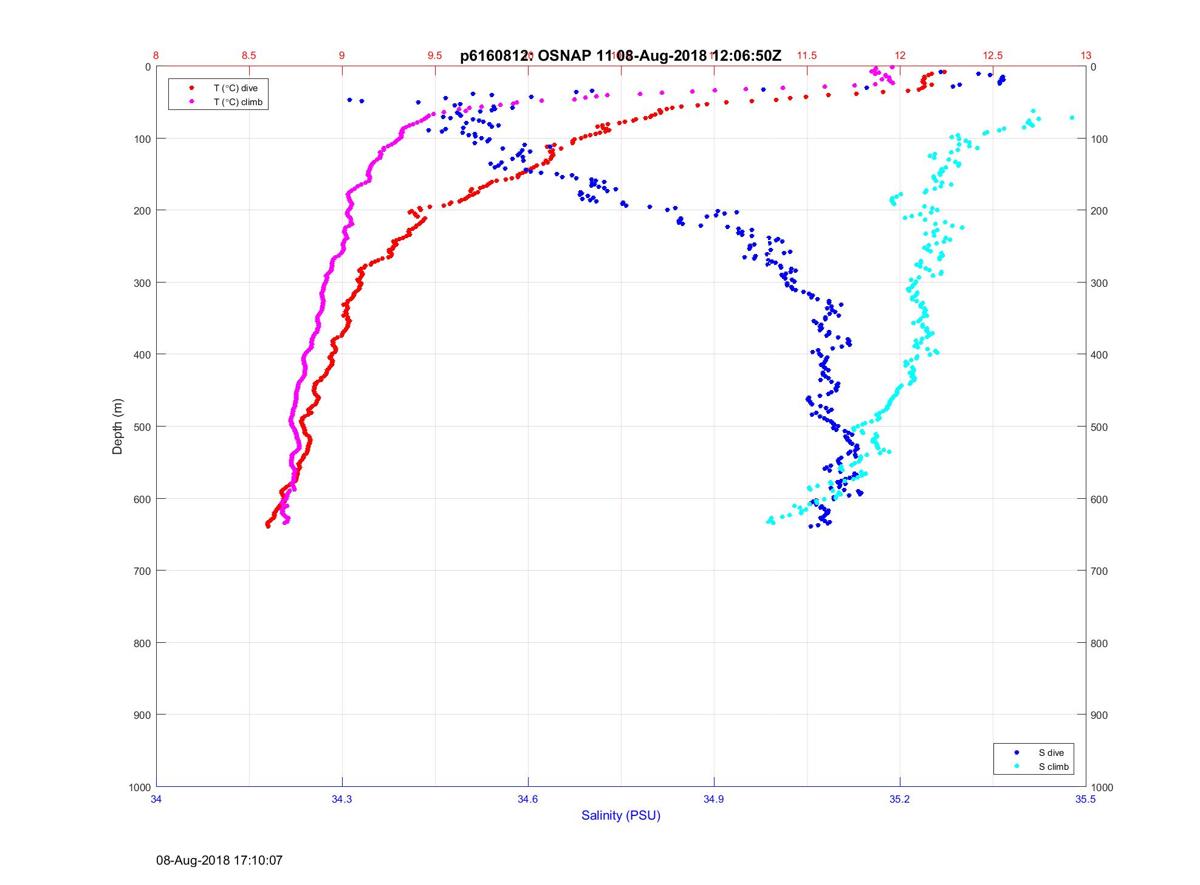Click red temperature tick label '8.5'
Viewport: 1200px width, 885px height.
coord(249,56)
